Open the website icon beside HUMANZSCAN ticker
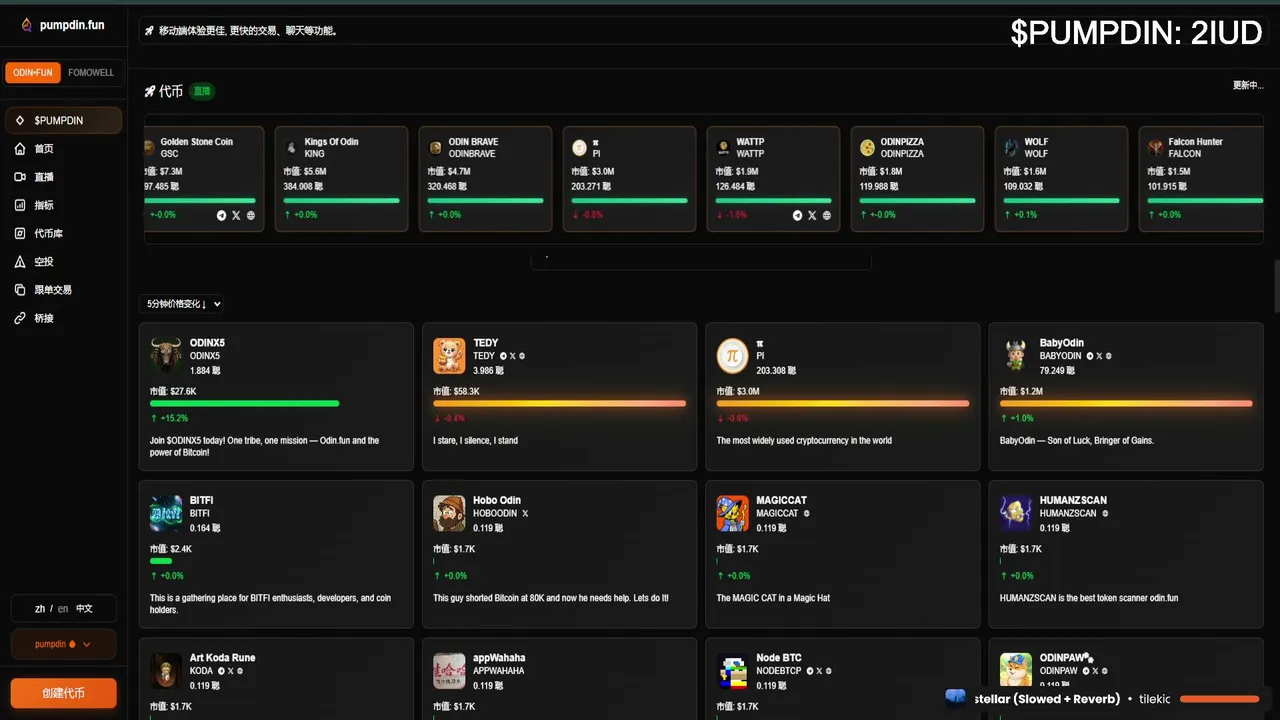The width and height of the screenshot is (1280, 720). click(x=1105, y=513)
